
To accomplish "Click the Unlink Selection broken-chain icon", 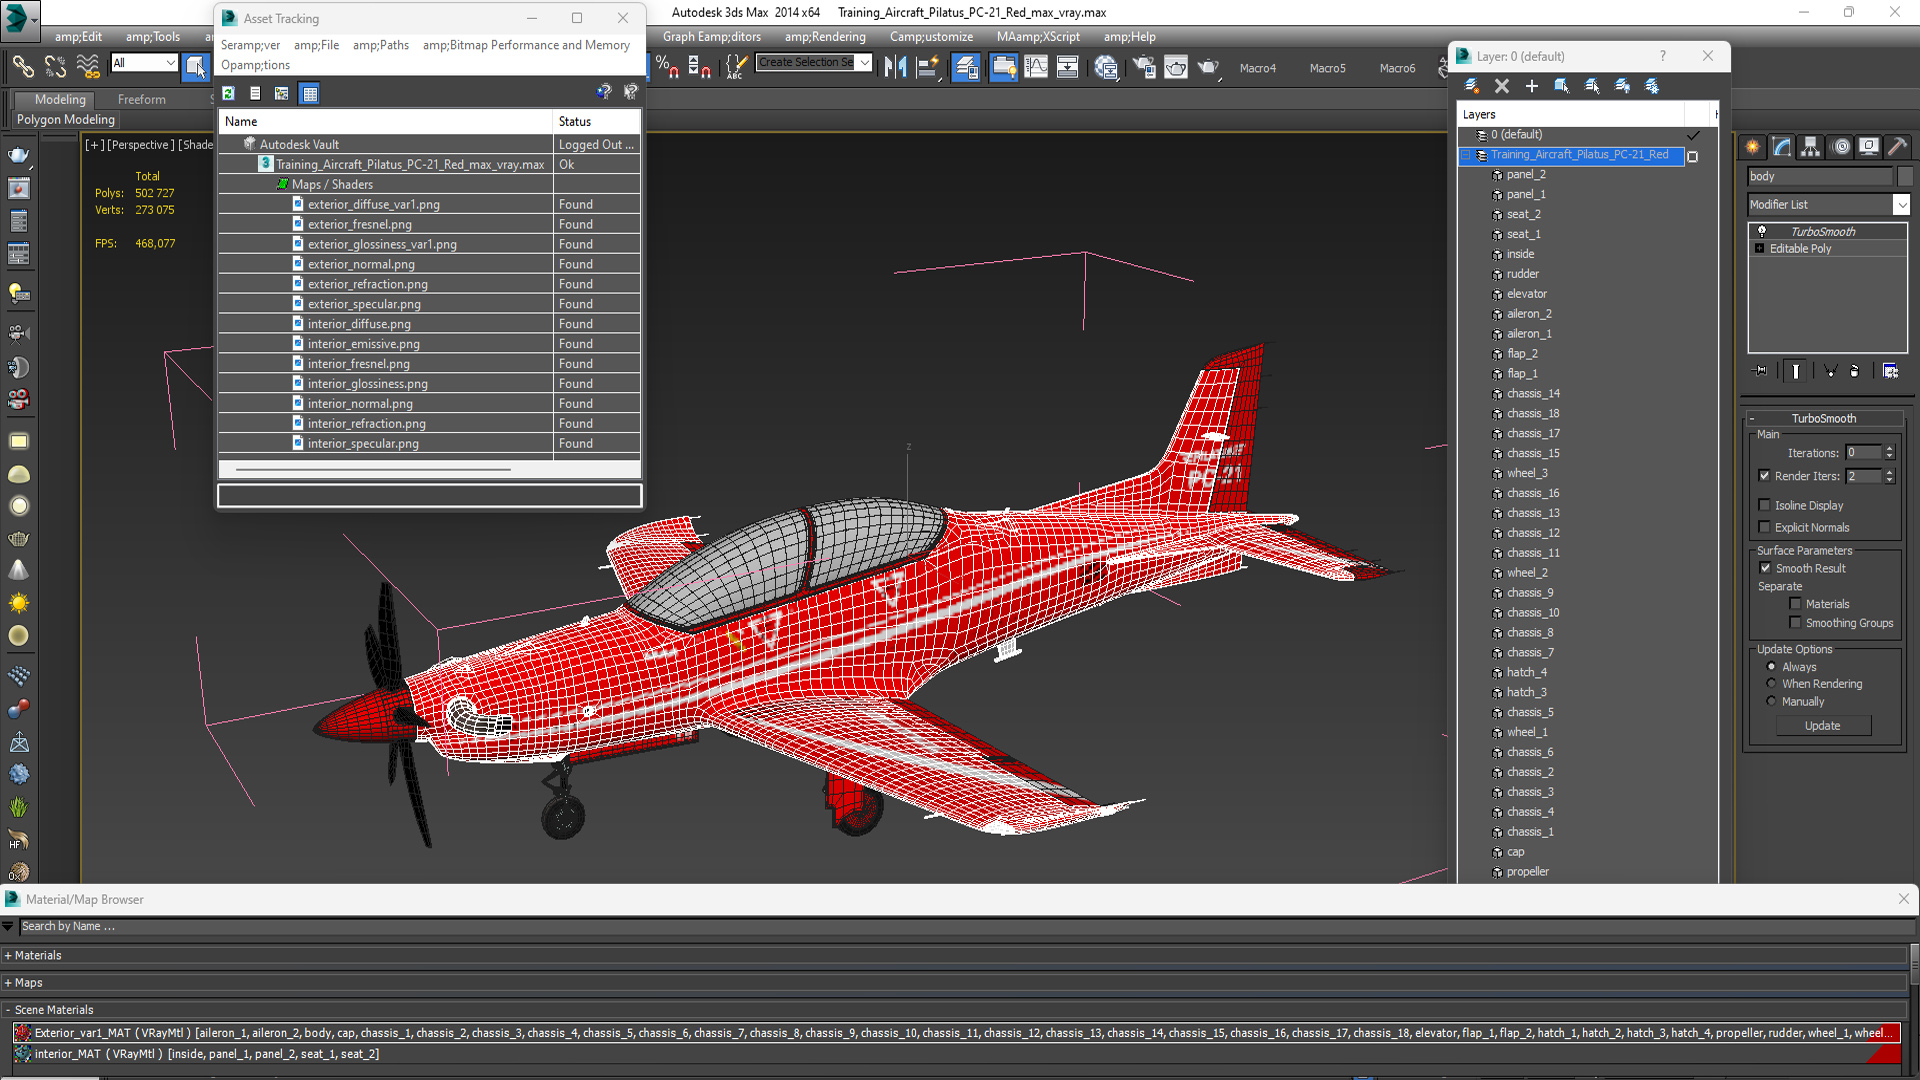I will pyautogui.click(x=56, y=66).
